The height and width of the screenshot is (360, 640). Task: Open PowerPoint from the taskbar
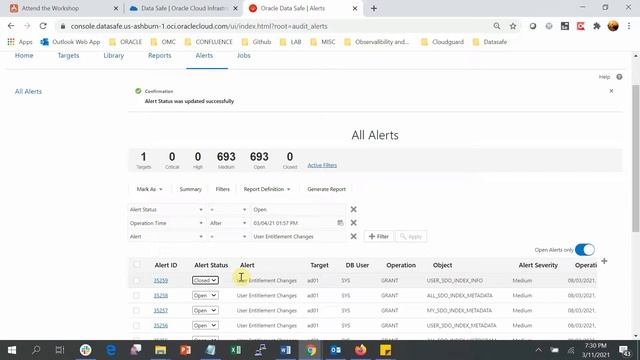(185, 350)
